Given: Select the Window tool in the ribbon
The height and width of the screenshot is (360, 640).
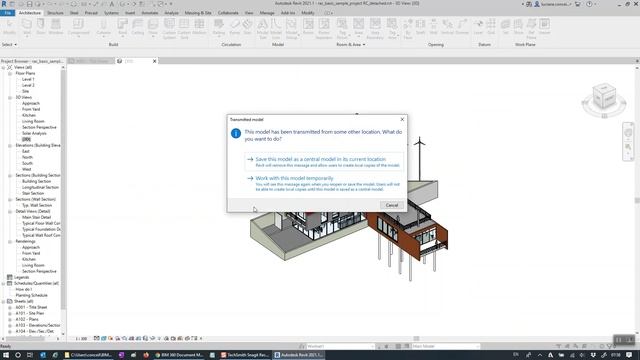Looking at the screenshot, I should [56, 27].
